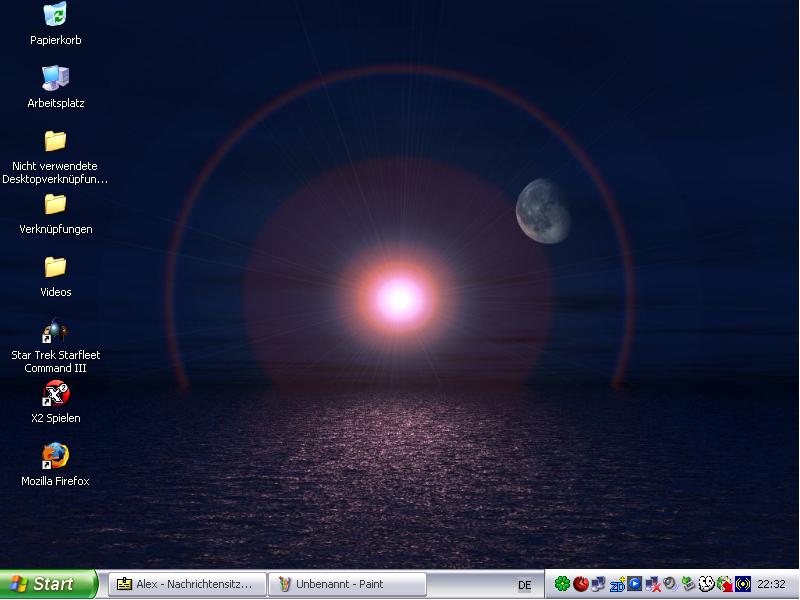Click the green ICQ flower tray icon

(x=562, y=584)
